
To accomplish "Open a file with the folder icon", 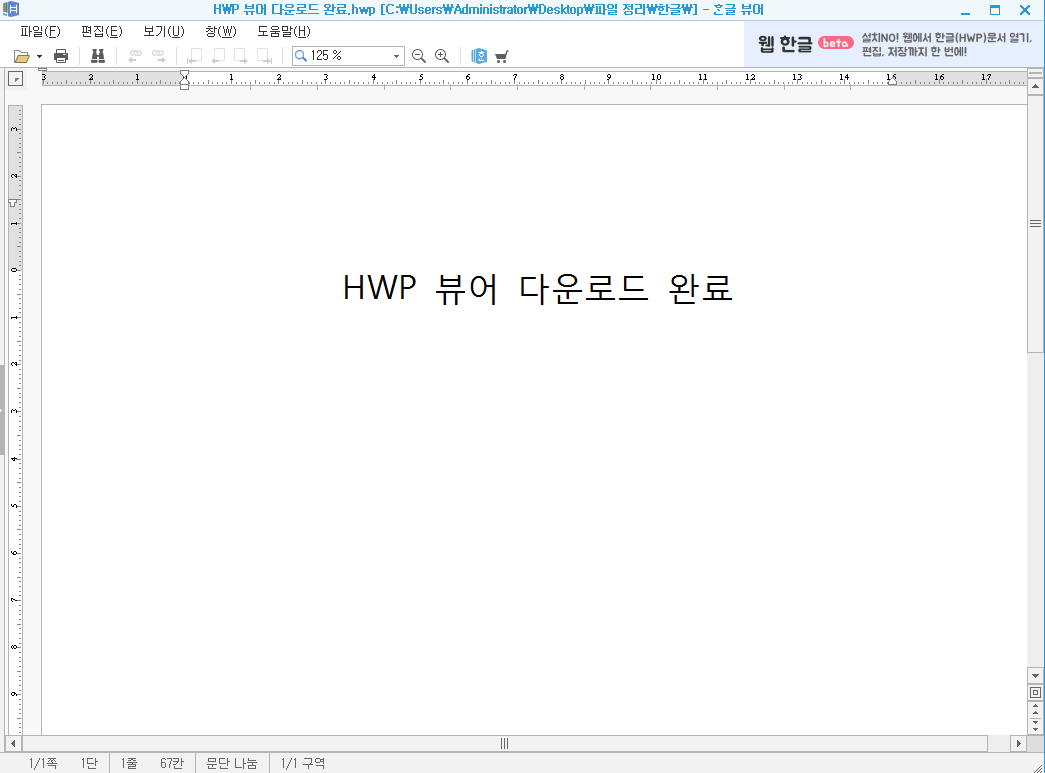I will point(21,57).
